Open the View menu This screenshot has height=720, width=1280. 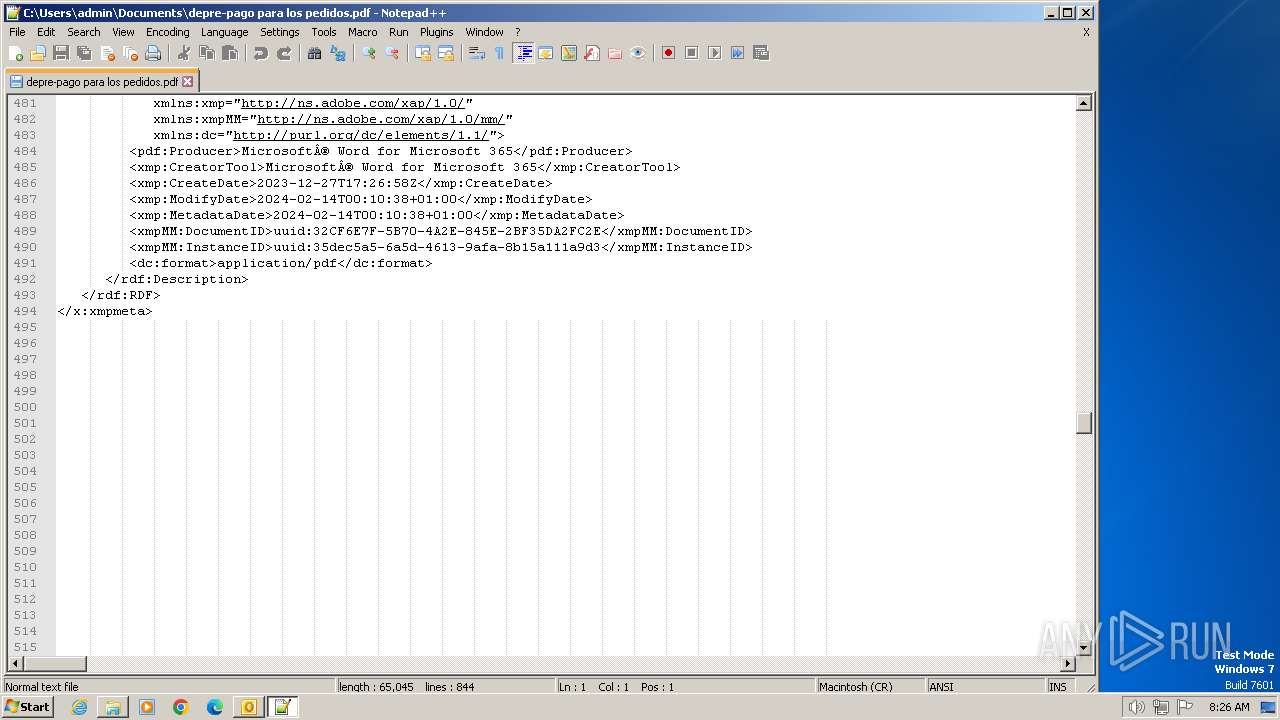point(123,32)
